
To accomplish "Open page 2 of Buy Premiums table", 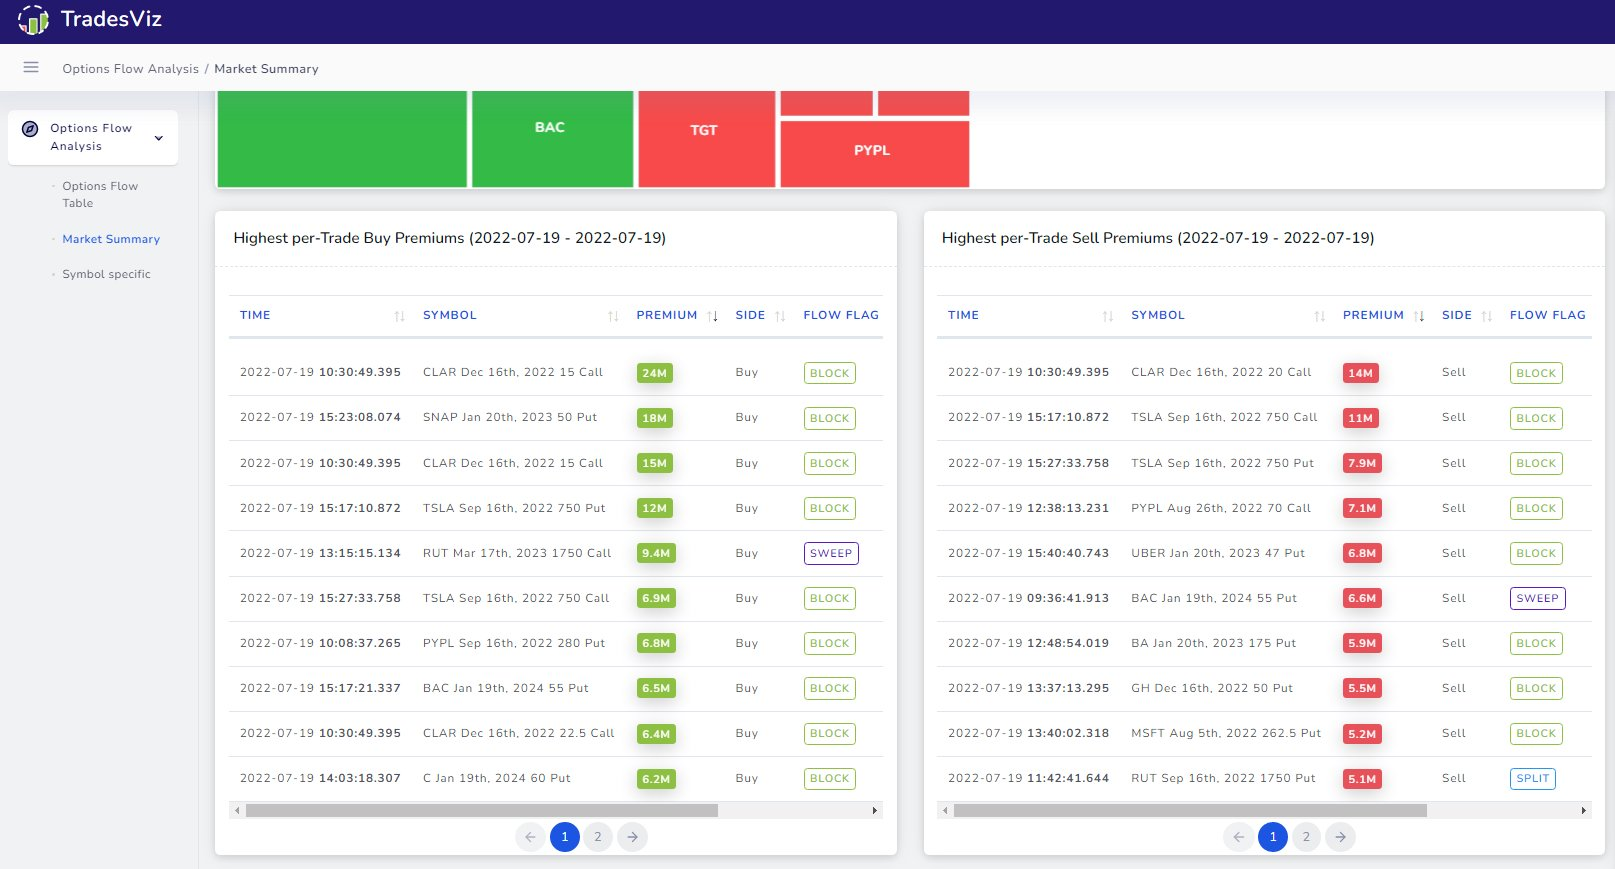I will tap(598, 837).
